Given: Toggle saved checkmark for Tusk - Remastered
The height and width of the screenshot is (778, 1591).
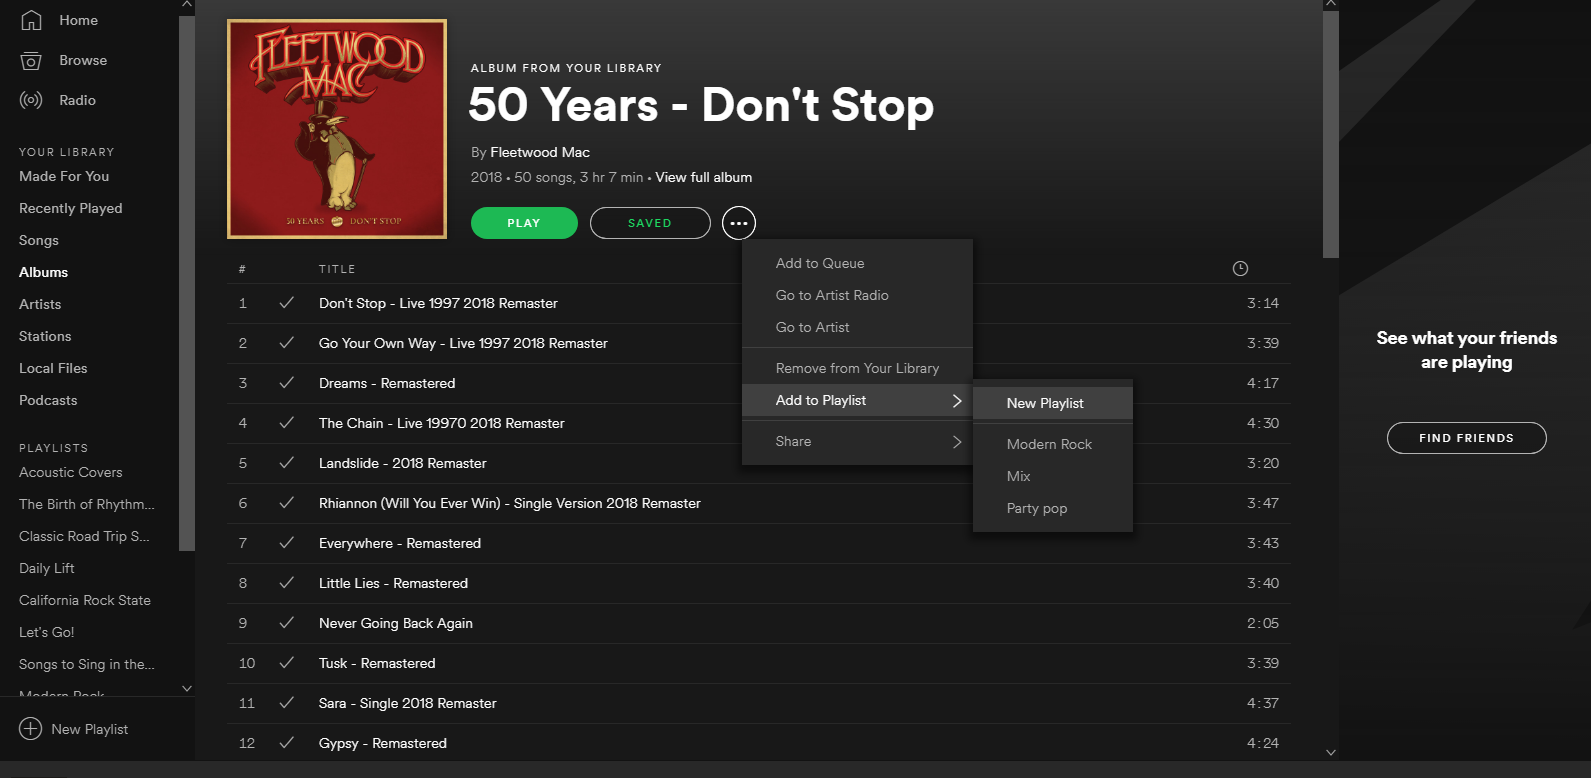Looking at the screenshot, I should point(286,663).
